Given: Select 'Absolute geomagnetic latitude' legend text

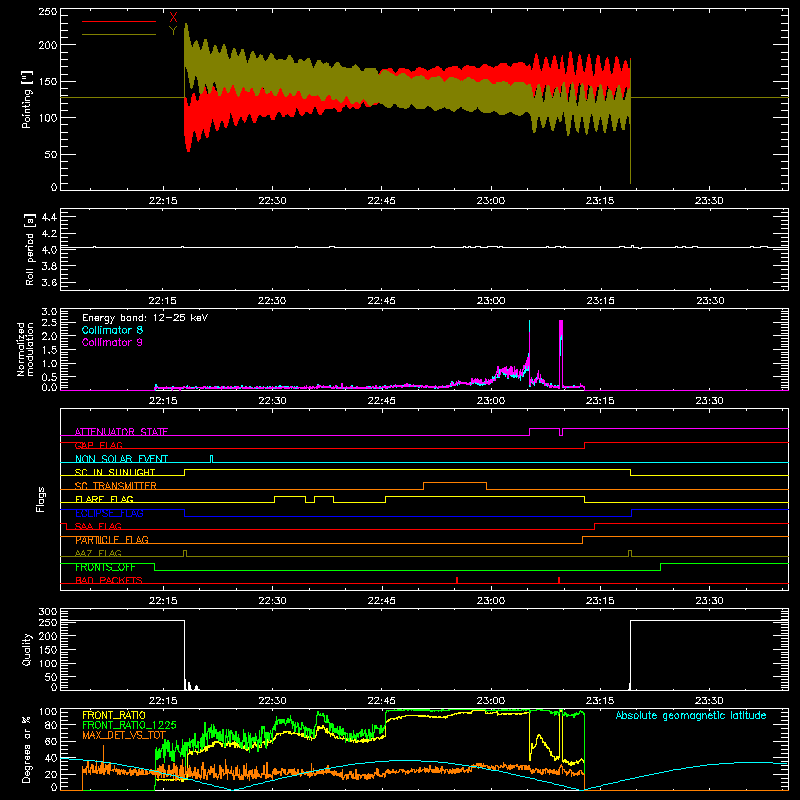Looking at the screenshot, I should 691,715.
